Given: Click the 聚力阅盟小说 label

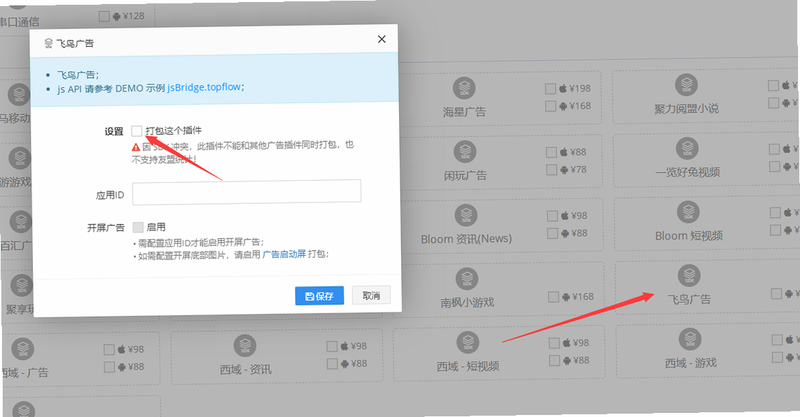Looking at the screenshot, I should pos(686,109).
